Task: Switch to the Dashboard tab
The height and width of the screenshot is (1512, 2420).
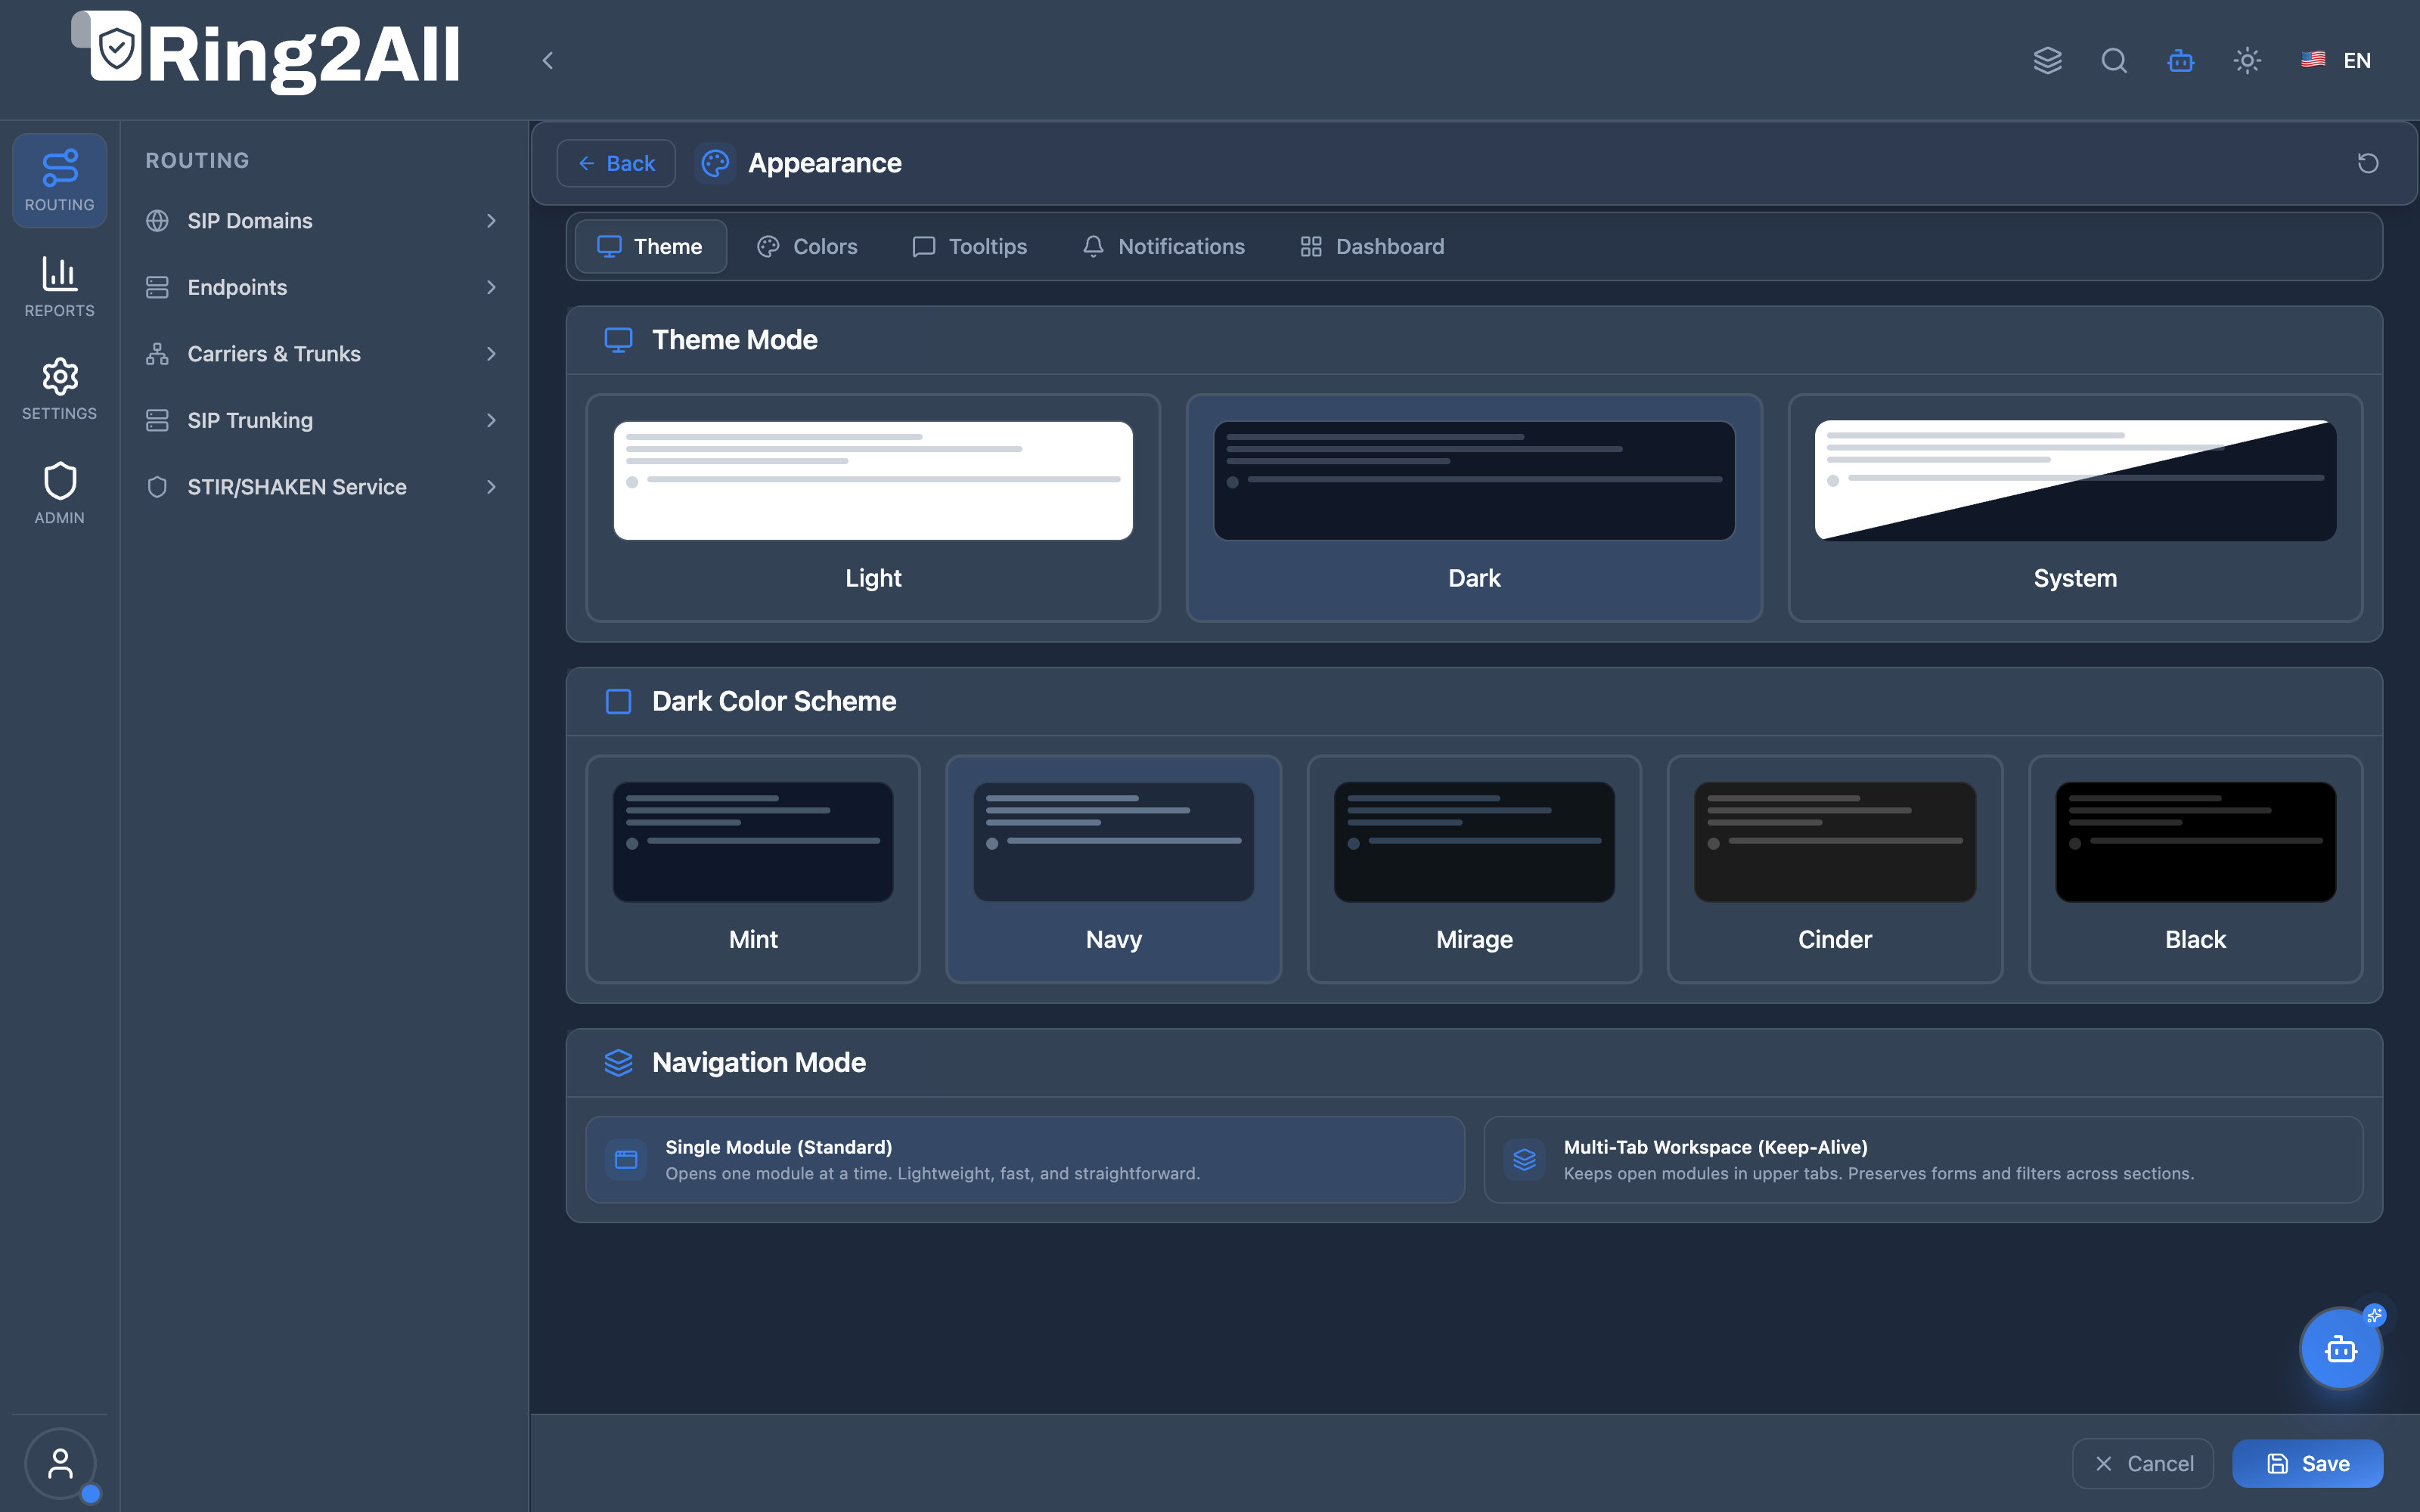Action: [1372, 247]
